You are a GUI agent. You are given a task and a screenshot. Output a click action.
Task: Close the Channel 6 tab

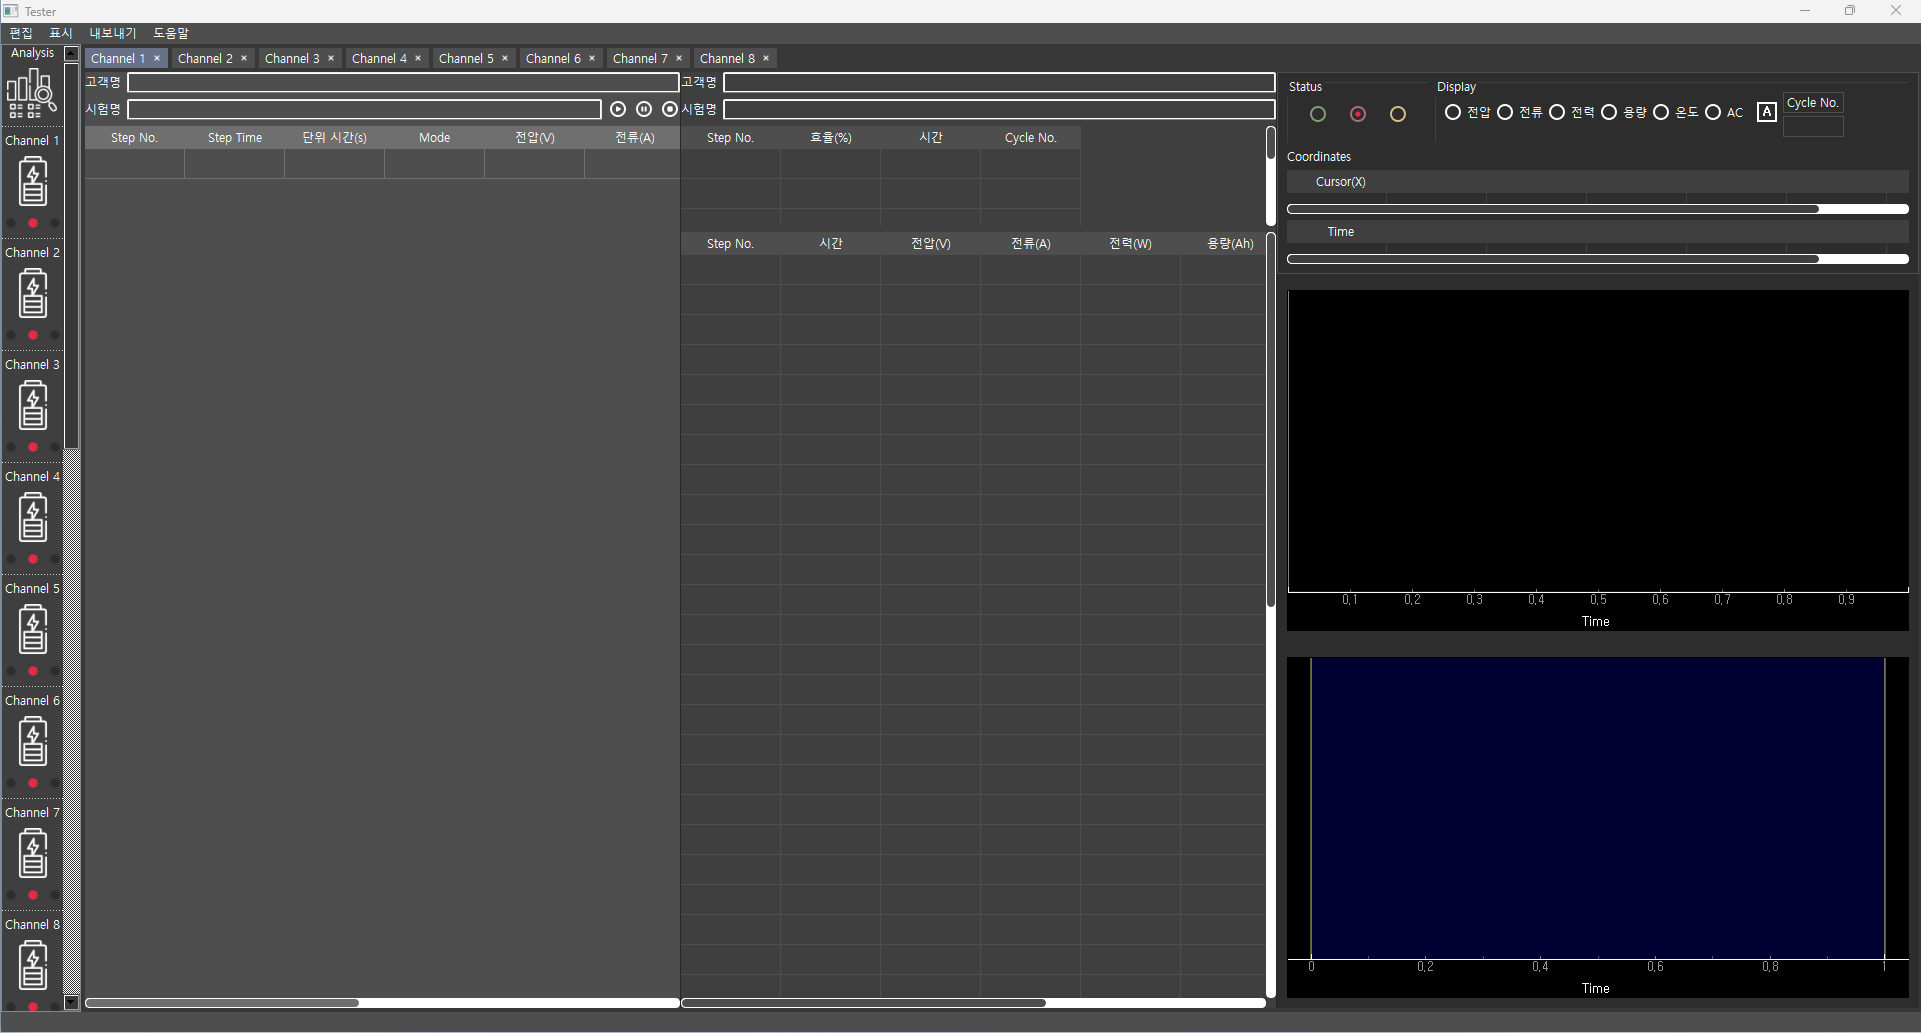pyautogui.click(x=592, y=58)
